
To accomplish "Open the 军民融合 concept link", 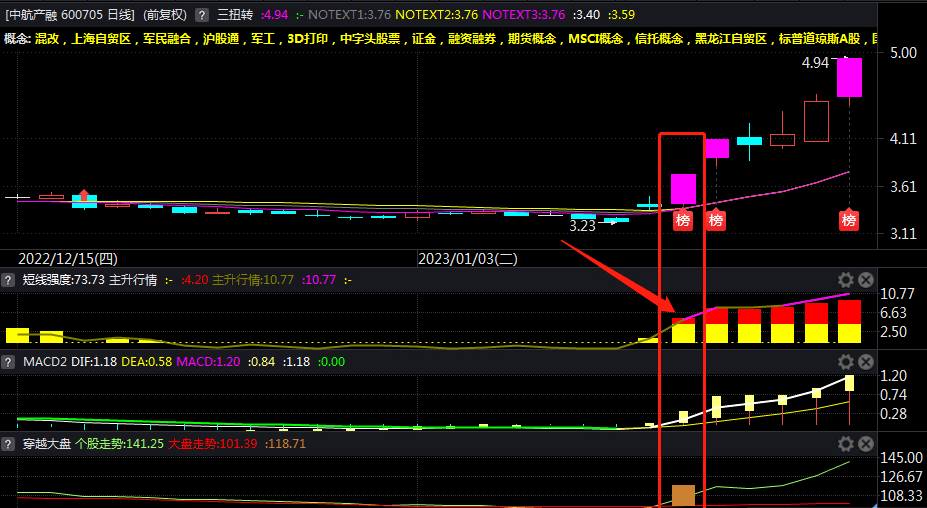I will tap(167, 39).
